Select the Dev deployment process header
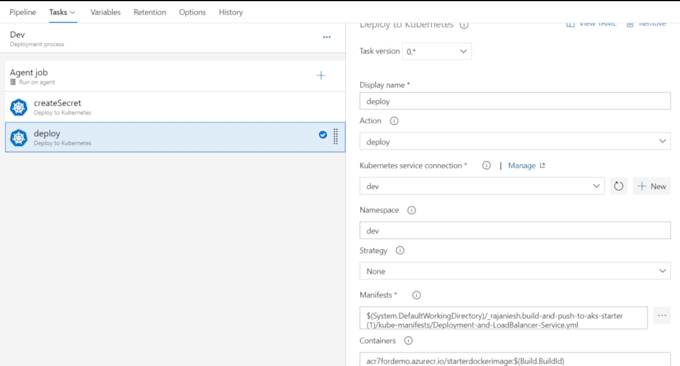680x366 pixels. (173, 38)
